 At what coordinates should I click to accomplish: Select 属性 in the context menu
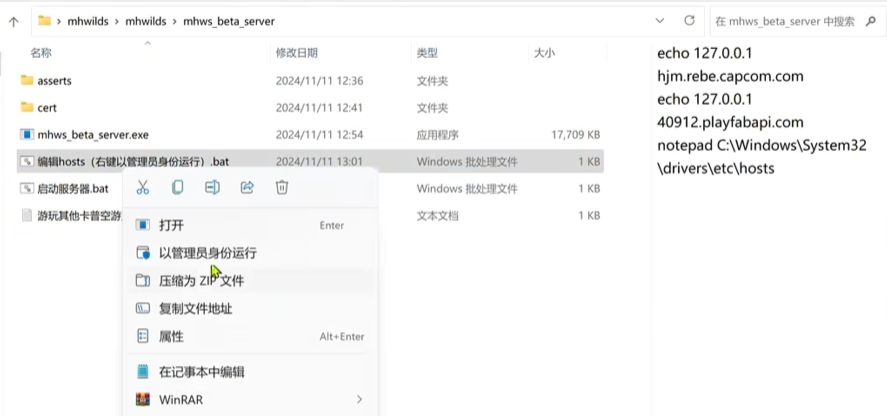pyautogui.click(x=171, y=337)
